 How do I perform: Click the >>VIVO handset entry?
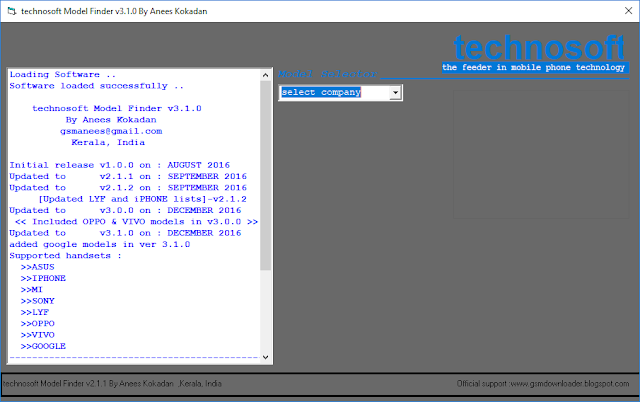coord(38,335)
